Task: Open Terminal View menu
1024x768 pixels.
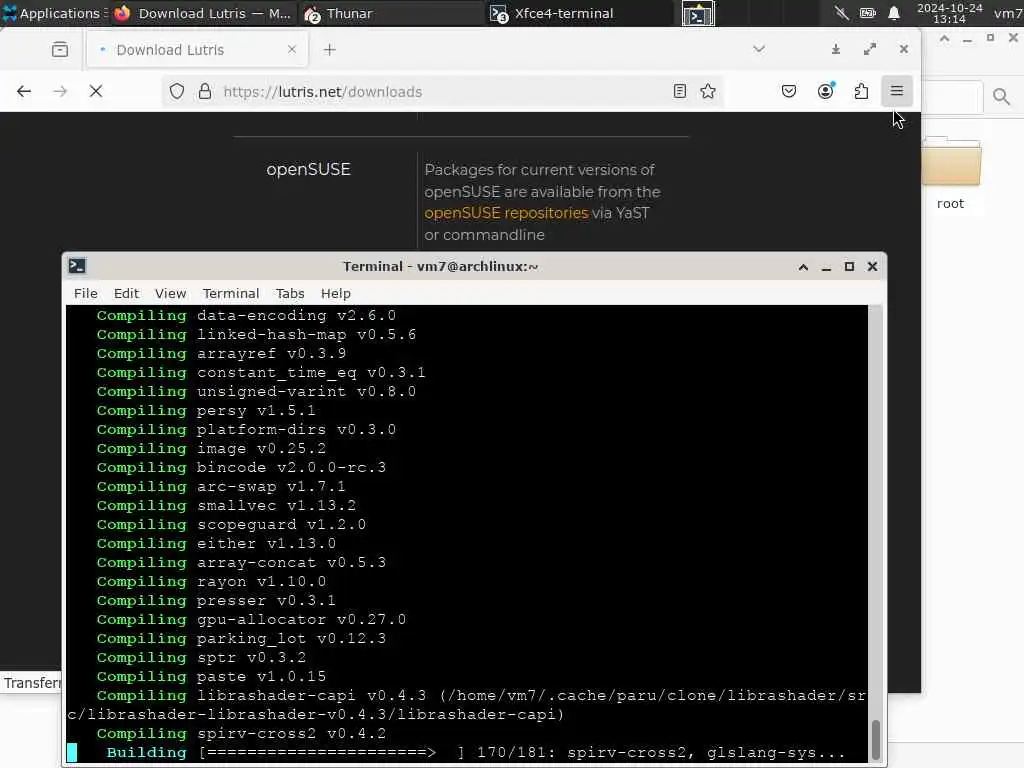Action: pos(170,293)
